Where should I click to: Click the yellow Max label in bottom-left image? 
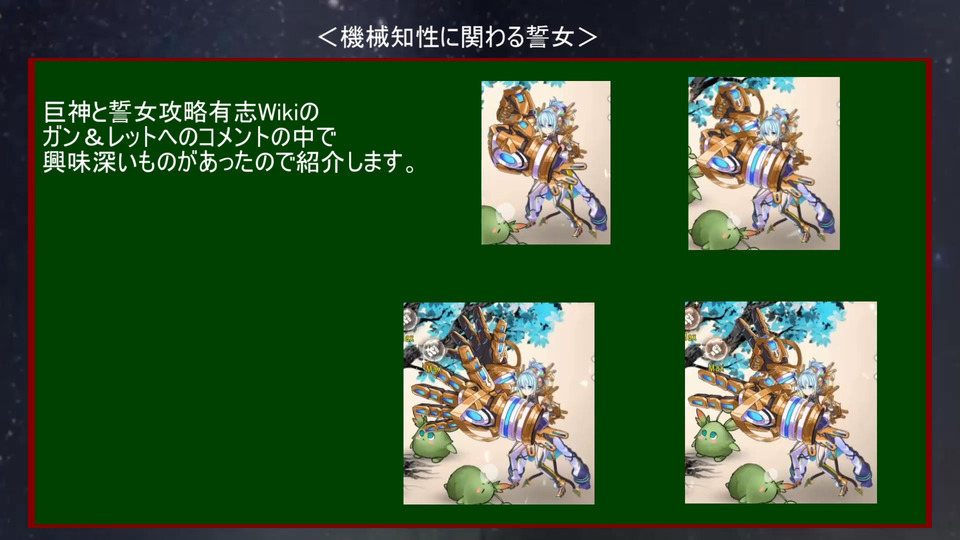pyautogui.click(x=432, y=369)
